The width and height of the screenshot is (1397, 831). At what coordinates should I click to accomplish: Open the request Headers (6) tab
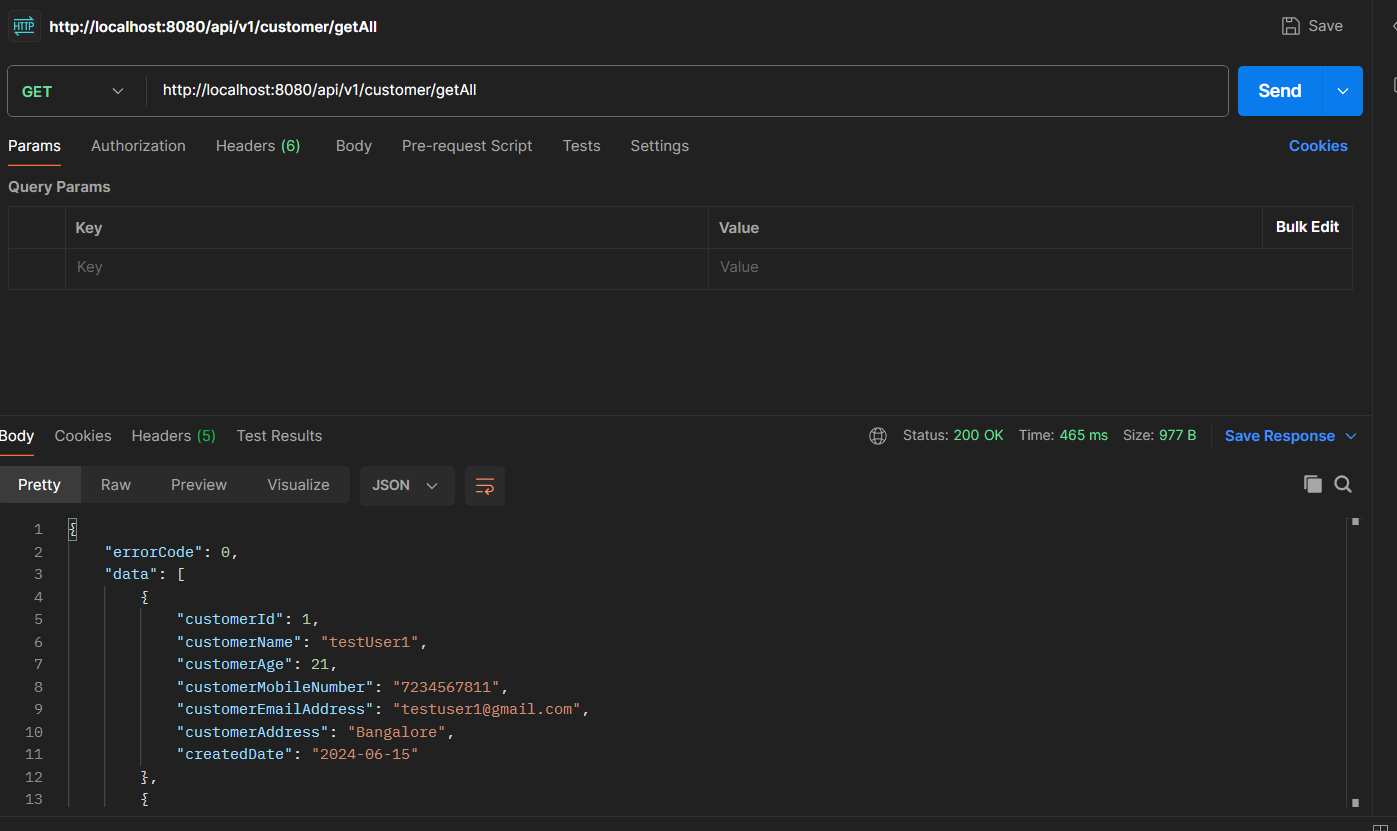[258, 146]
